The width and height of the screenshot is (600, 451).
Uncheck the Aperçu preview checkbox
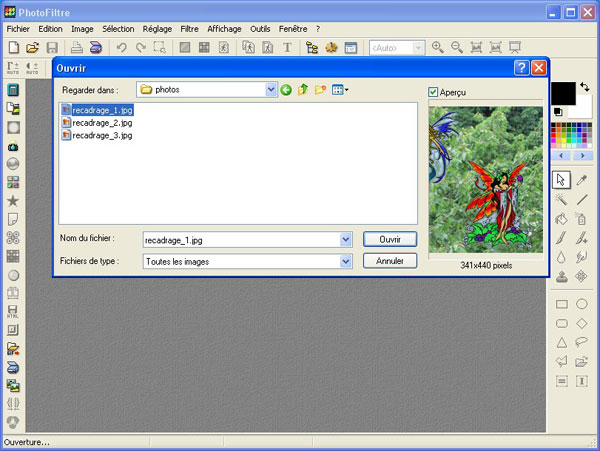point(433,92)
